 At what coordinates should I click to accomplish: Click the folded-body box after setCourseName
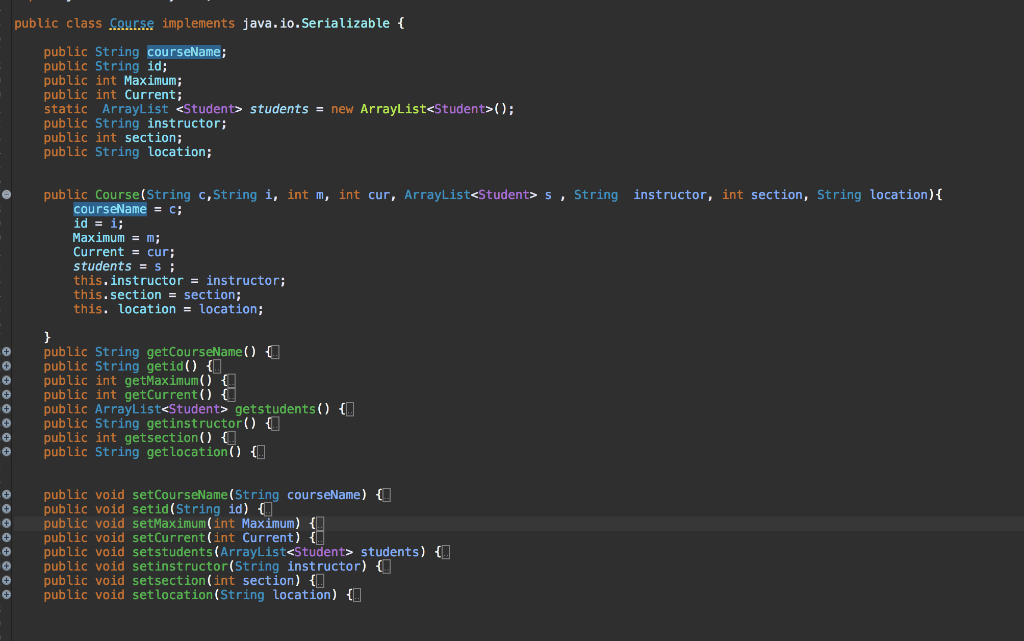tap(386, 495)
